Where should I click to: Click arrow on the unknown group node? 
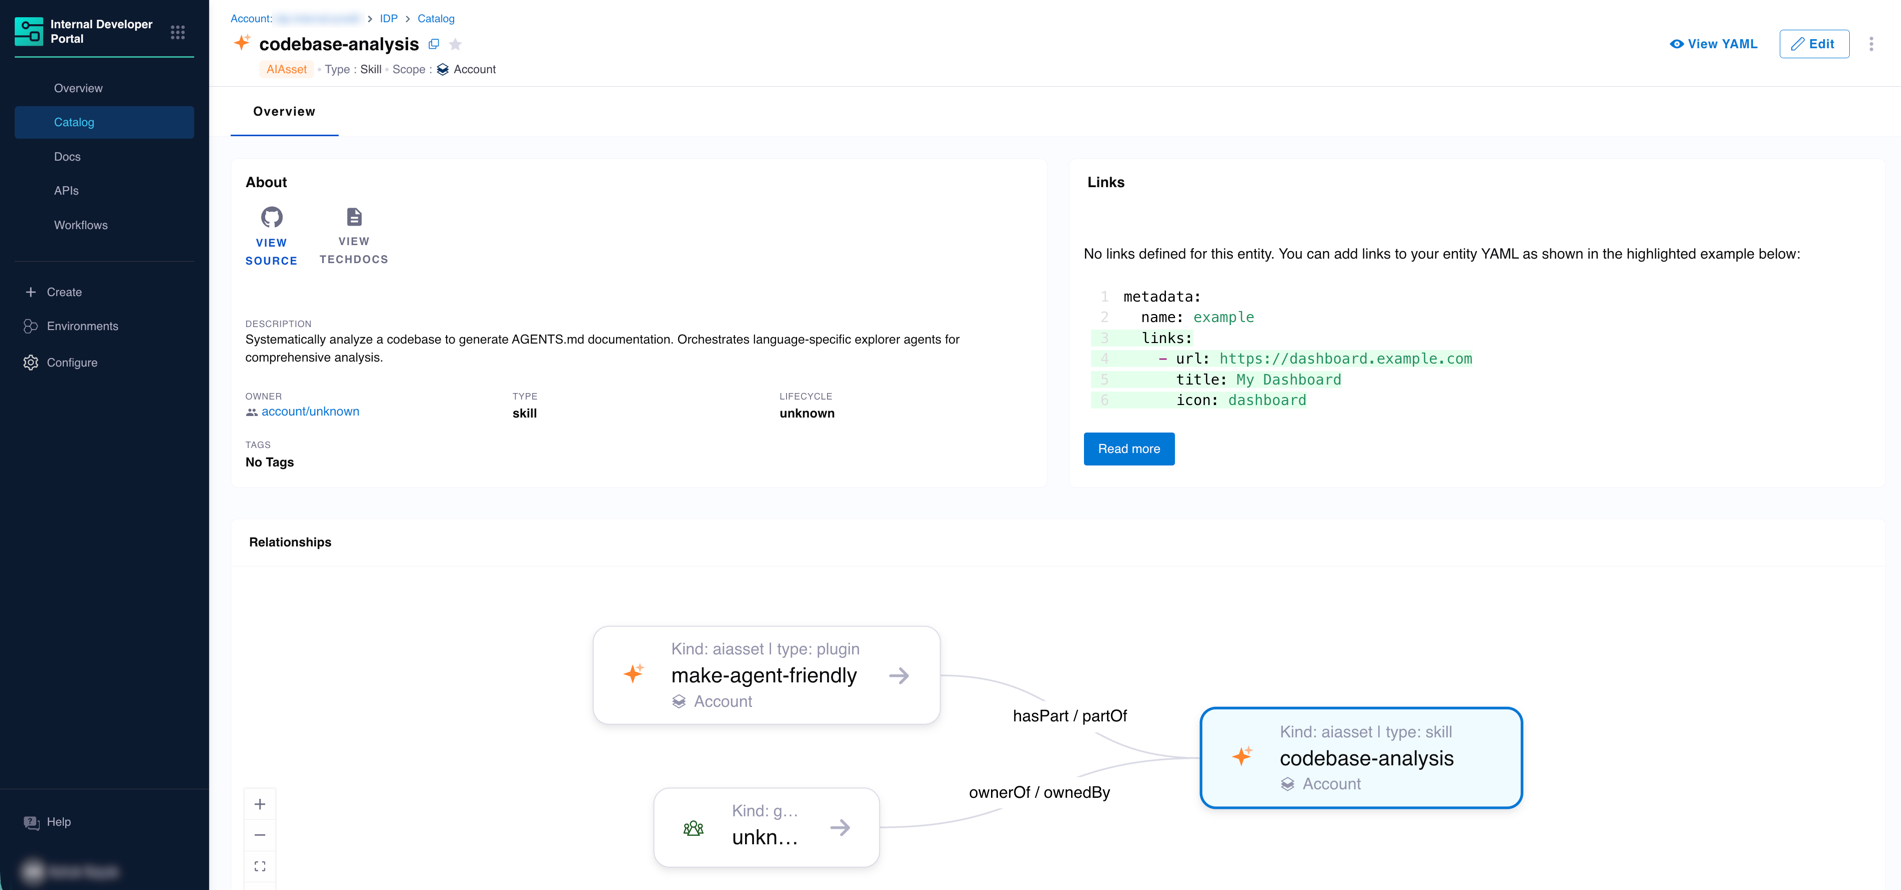pyautogui.click(x=840, y=828)
